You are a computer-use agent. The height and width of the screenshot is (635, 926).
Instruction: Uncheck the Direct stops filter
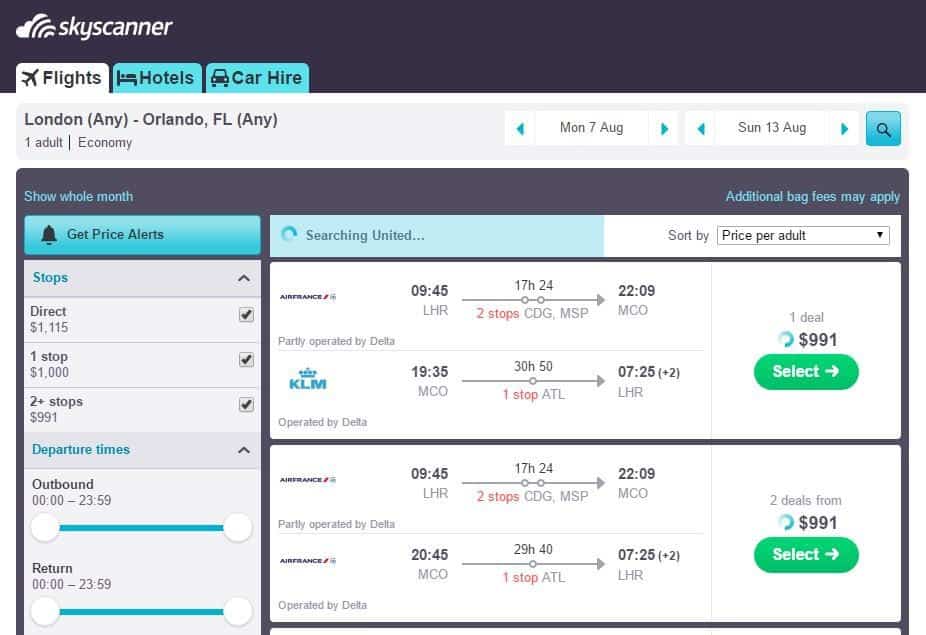coord(246,314)
